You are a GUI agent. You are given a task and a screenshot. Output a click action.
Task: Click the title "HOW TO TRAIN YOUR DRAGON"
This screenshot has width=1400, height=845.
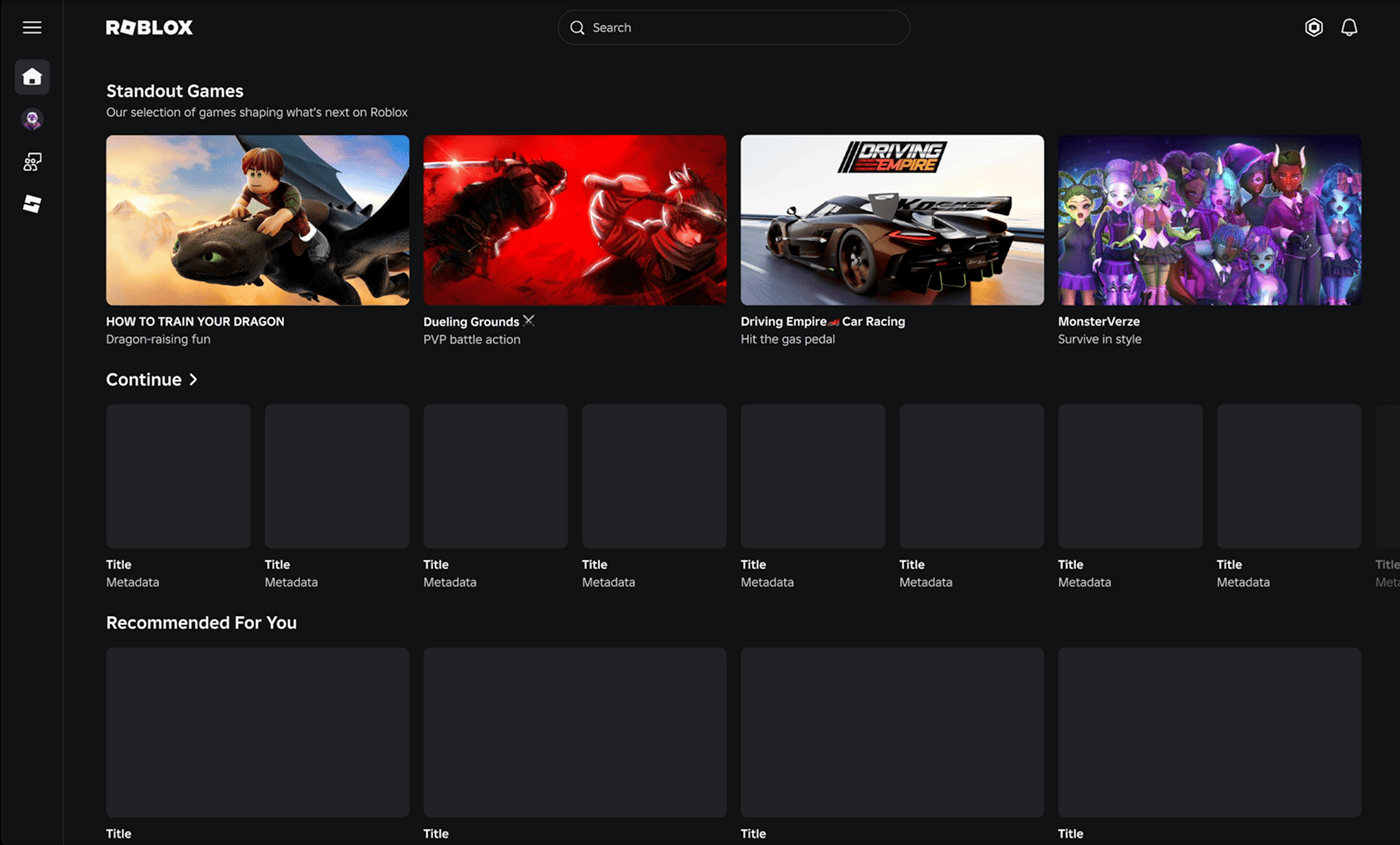pyautogui.click(x=195, y=322)
